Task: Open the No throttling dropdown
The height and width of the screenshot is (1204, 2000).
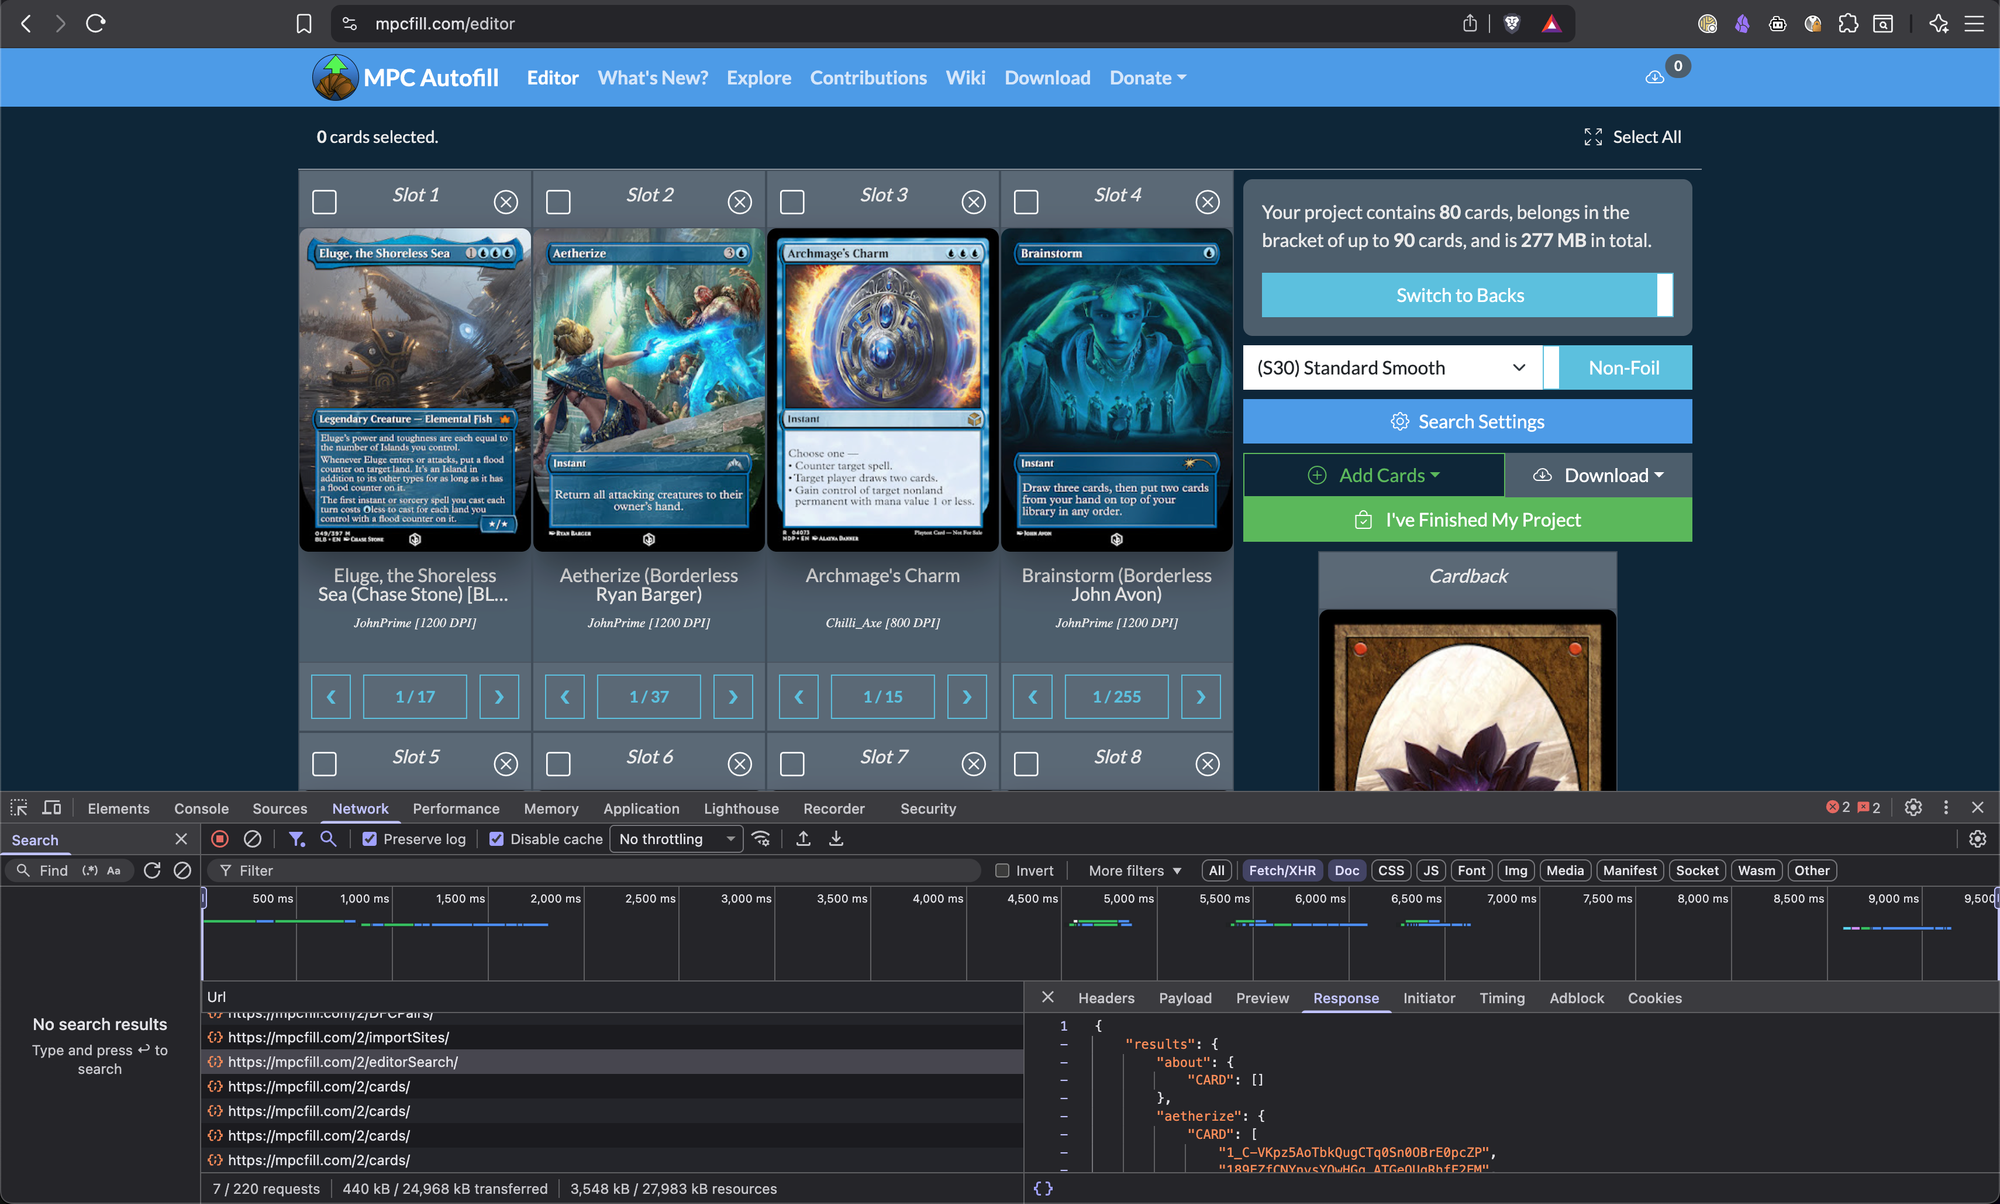Action: pos(676,839)
